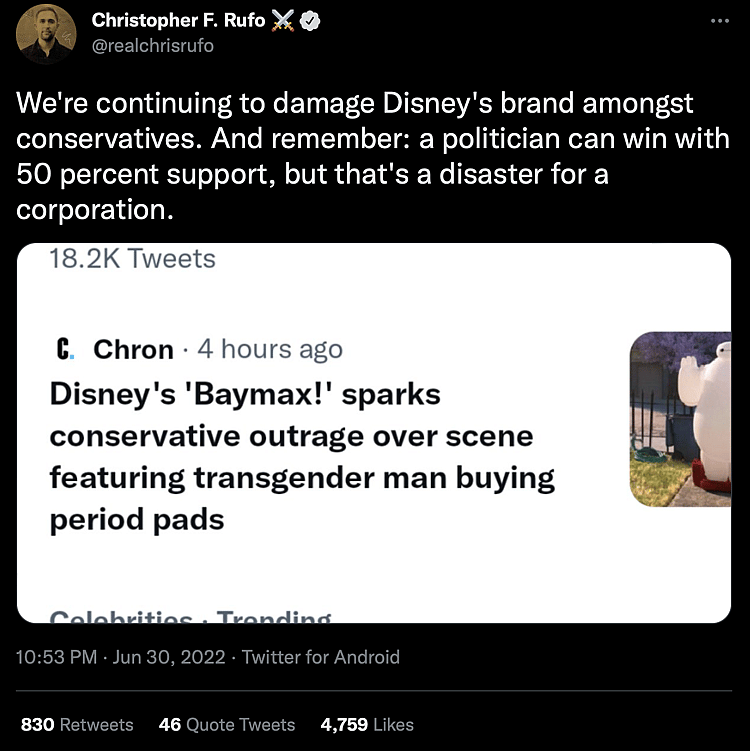Click the Disney's 'Baymax!' headline text
Viewport: 750px width, 751px height.
coord(300,456)
